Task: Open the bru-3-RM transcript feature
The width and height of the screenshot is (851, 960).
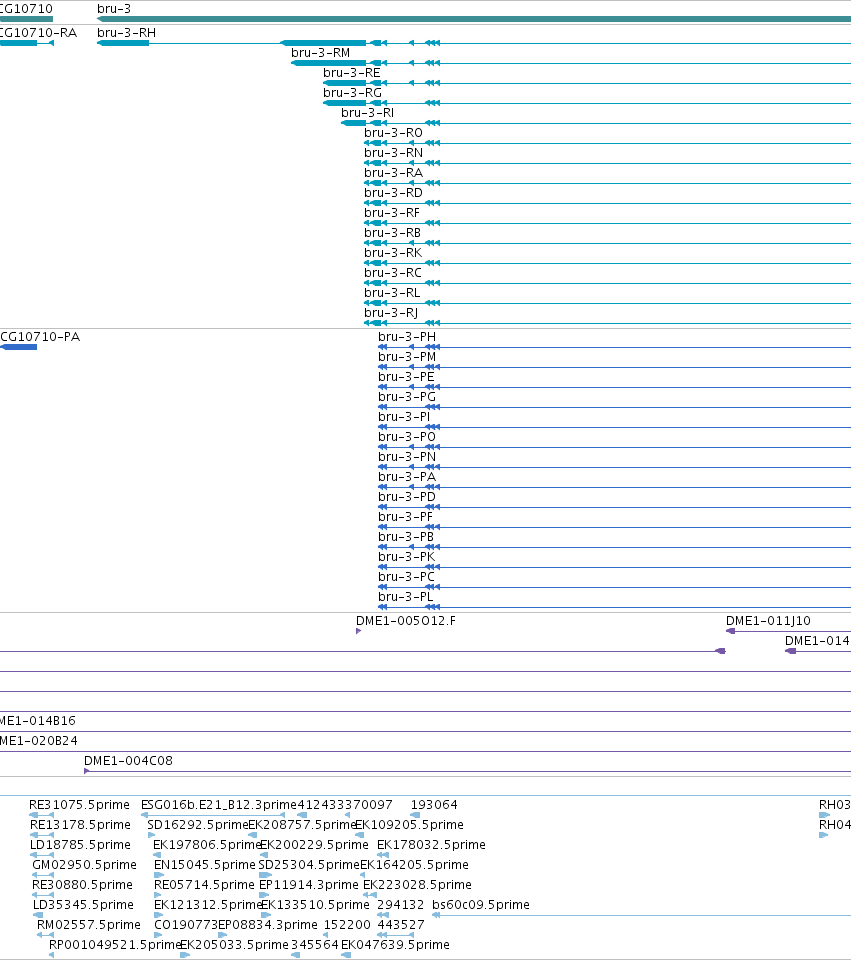Action: coord(320,53)
